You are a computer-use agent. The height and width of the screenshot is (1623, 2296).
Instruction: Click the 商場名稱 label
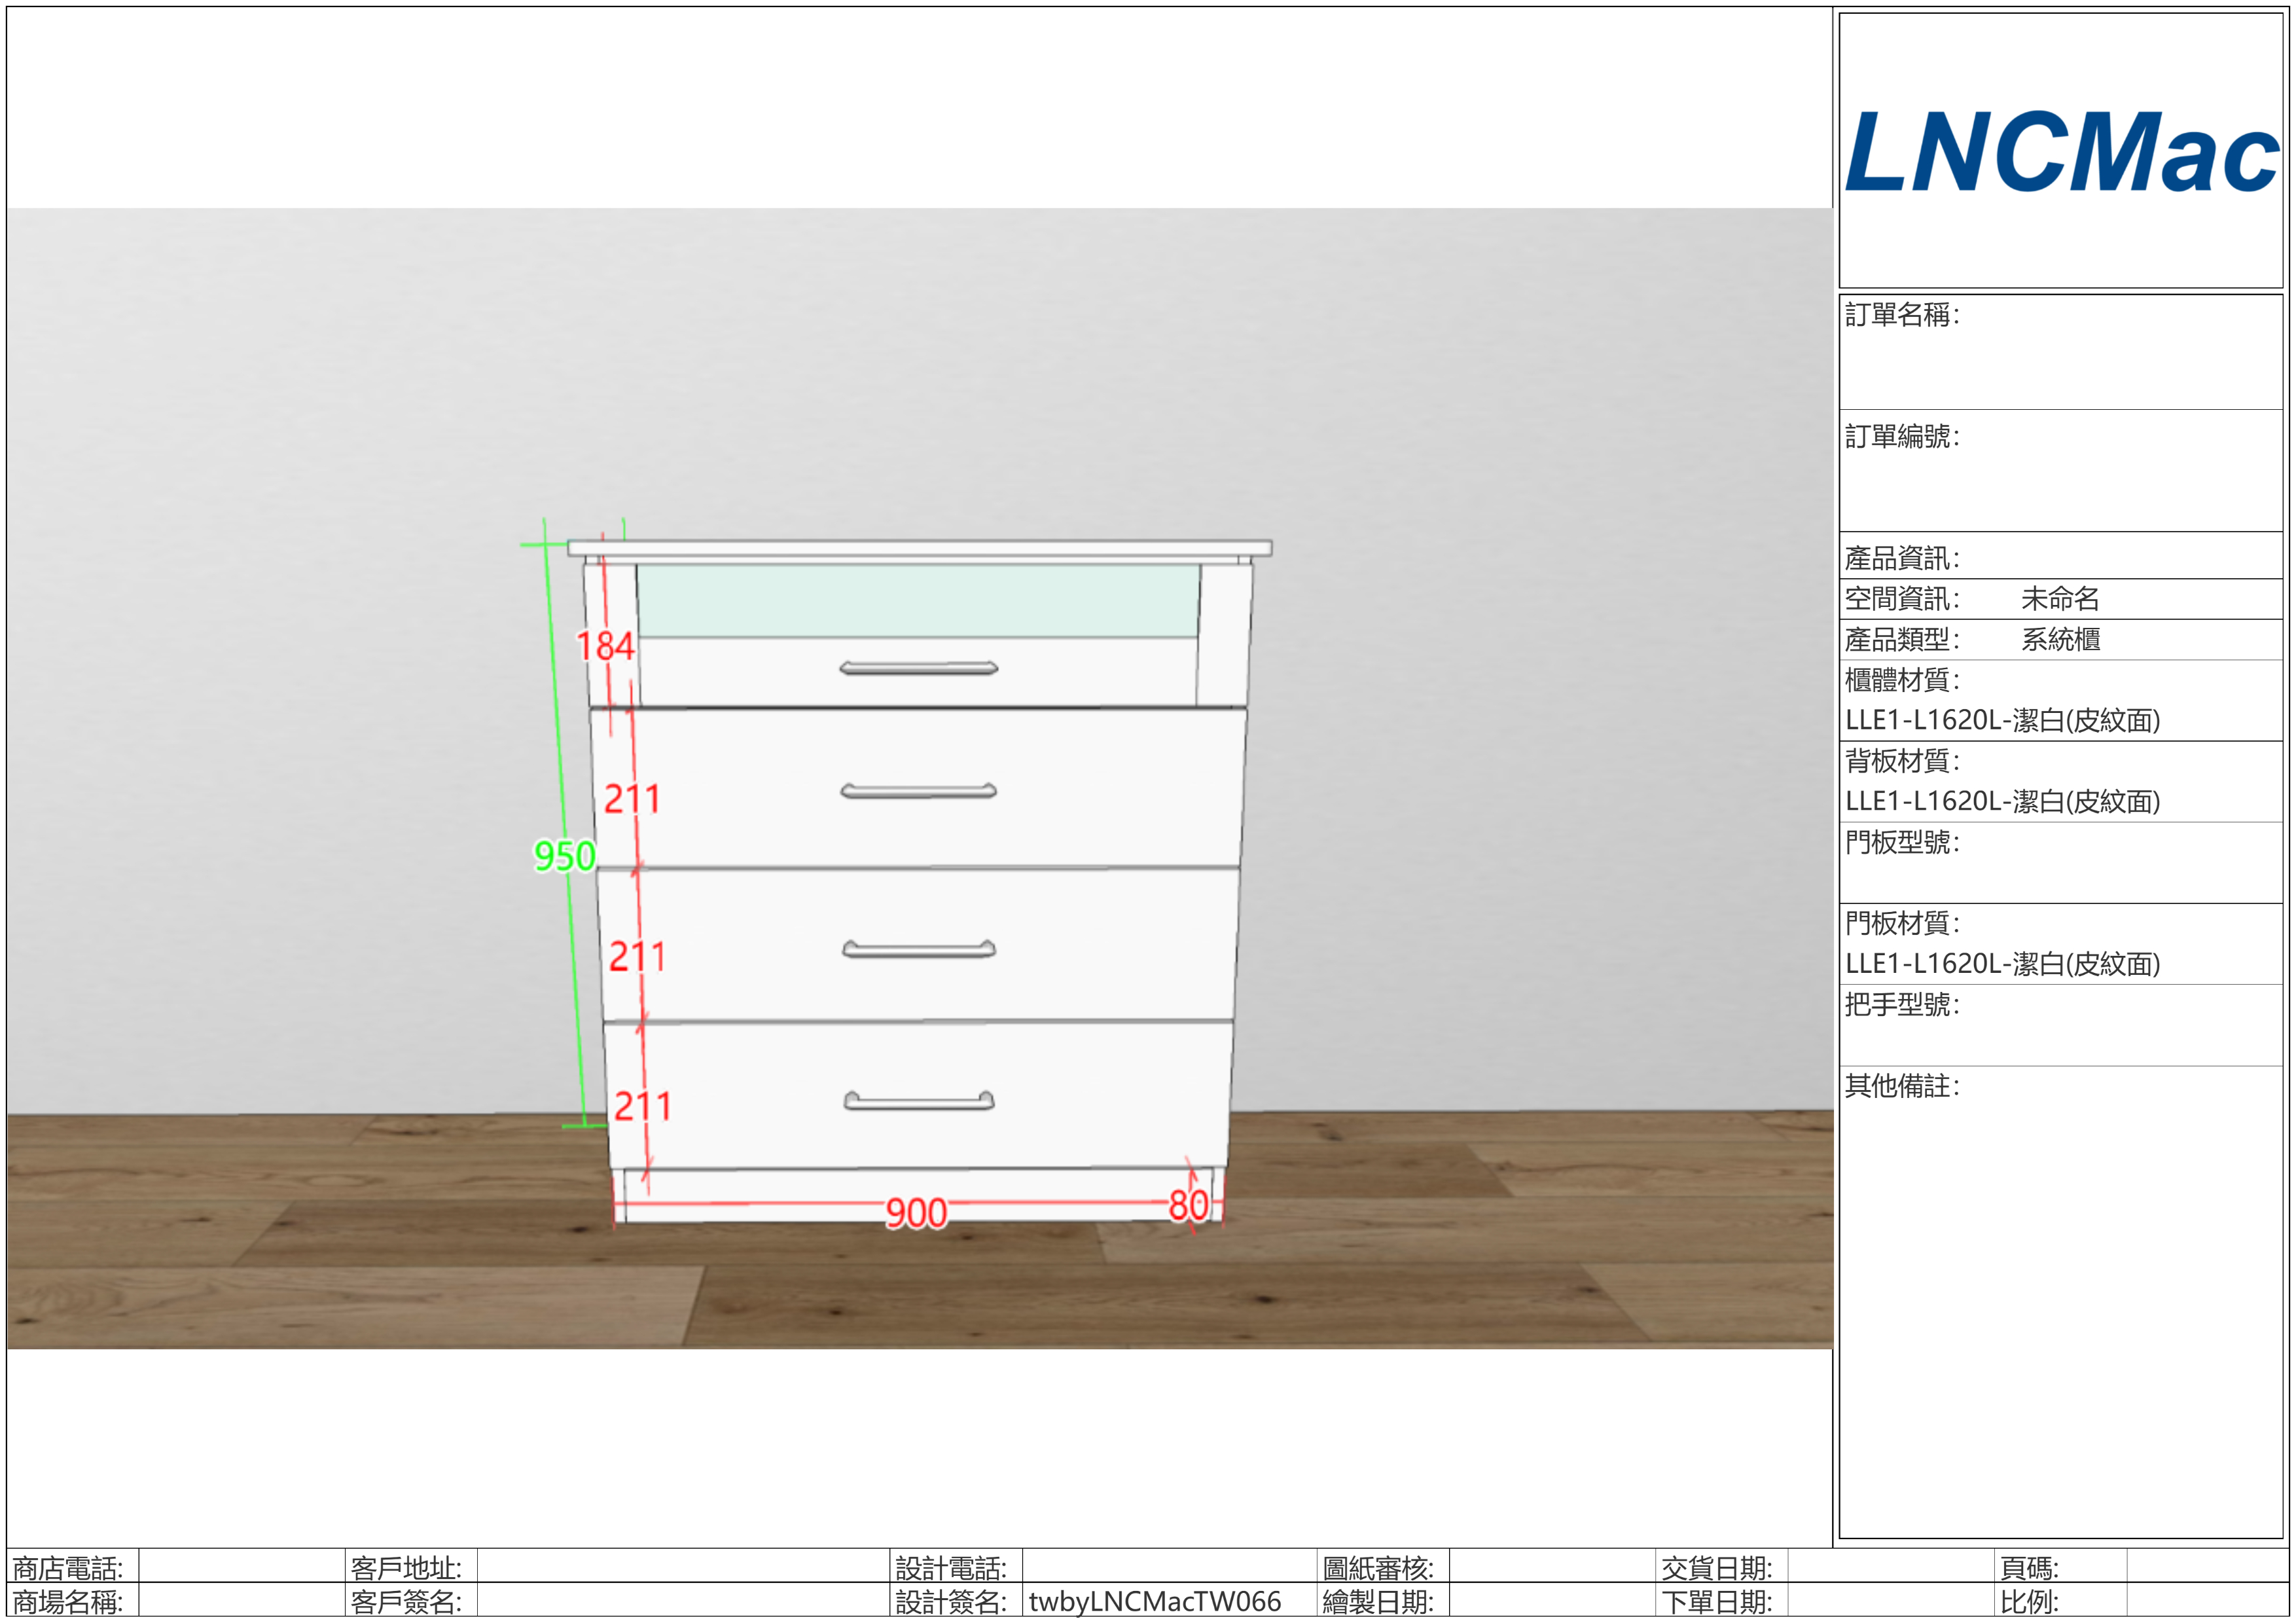coord(68,1602)
